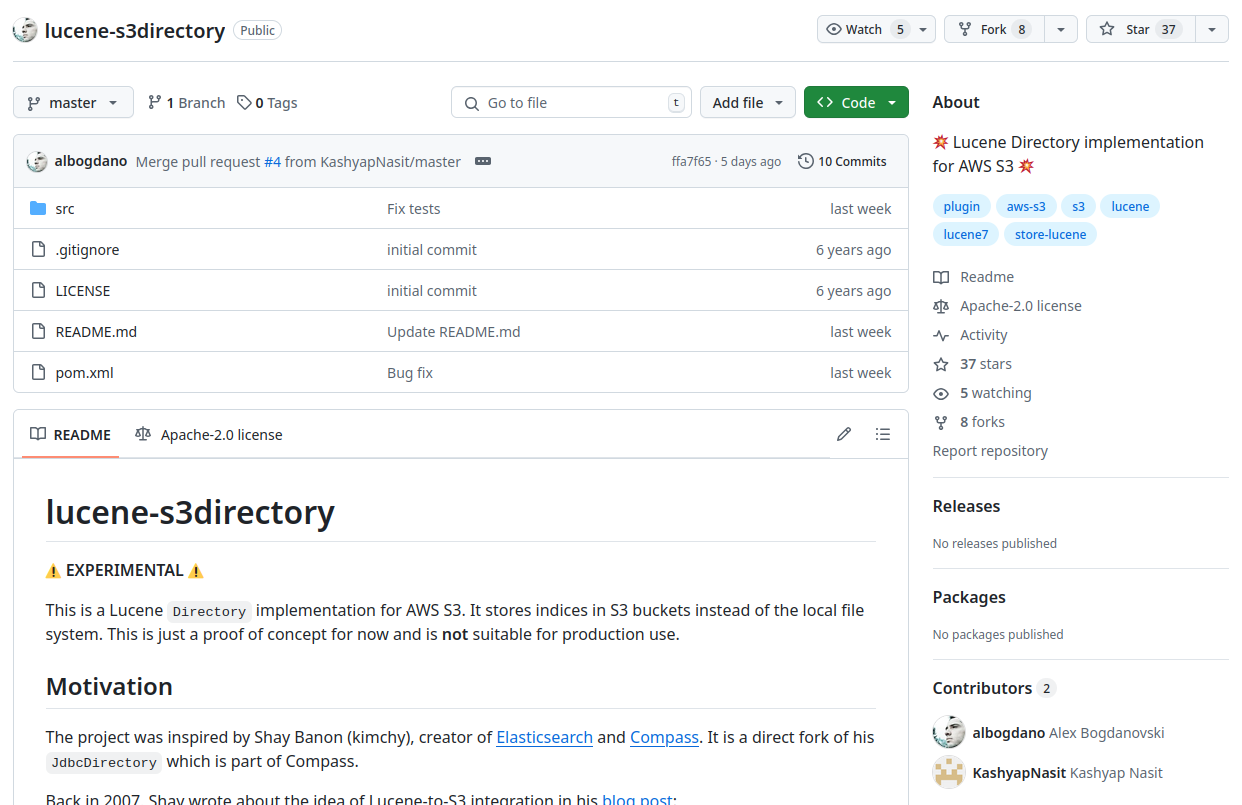The height and width of the screenshot is (805, 1242).
Task: Open the blog post link in README
Action: (637, 798)
